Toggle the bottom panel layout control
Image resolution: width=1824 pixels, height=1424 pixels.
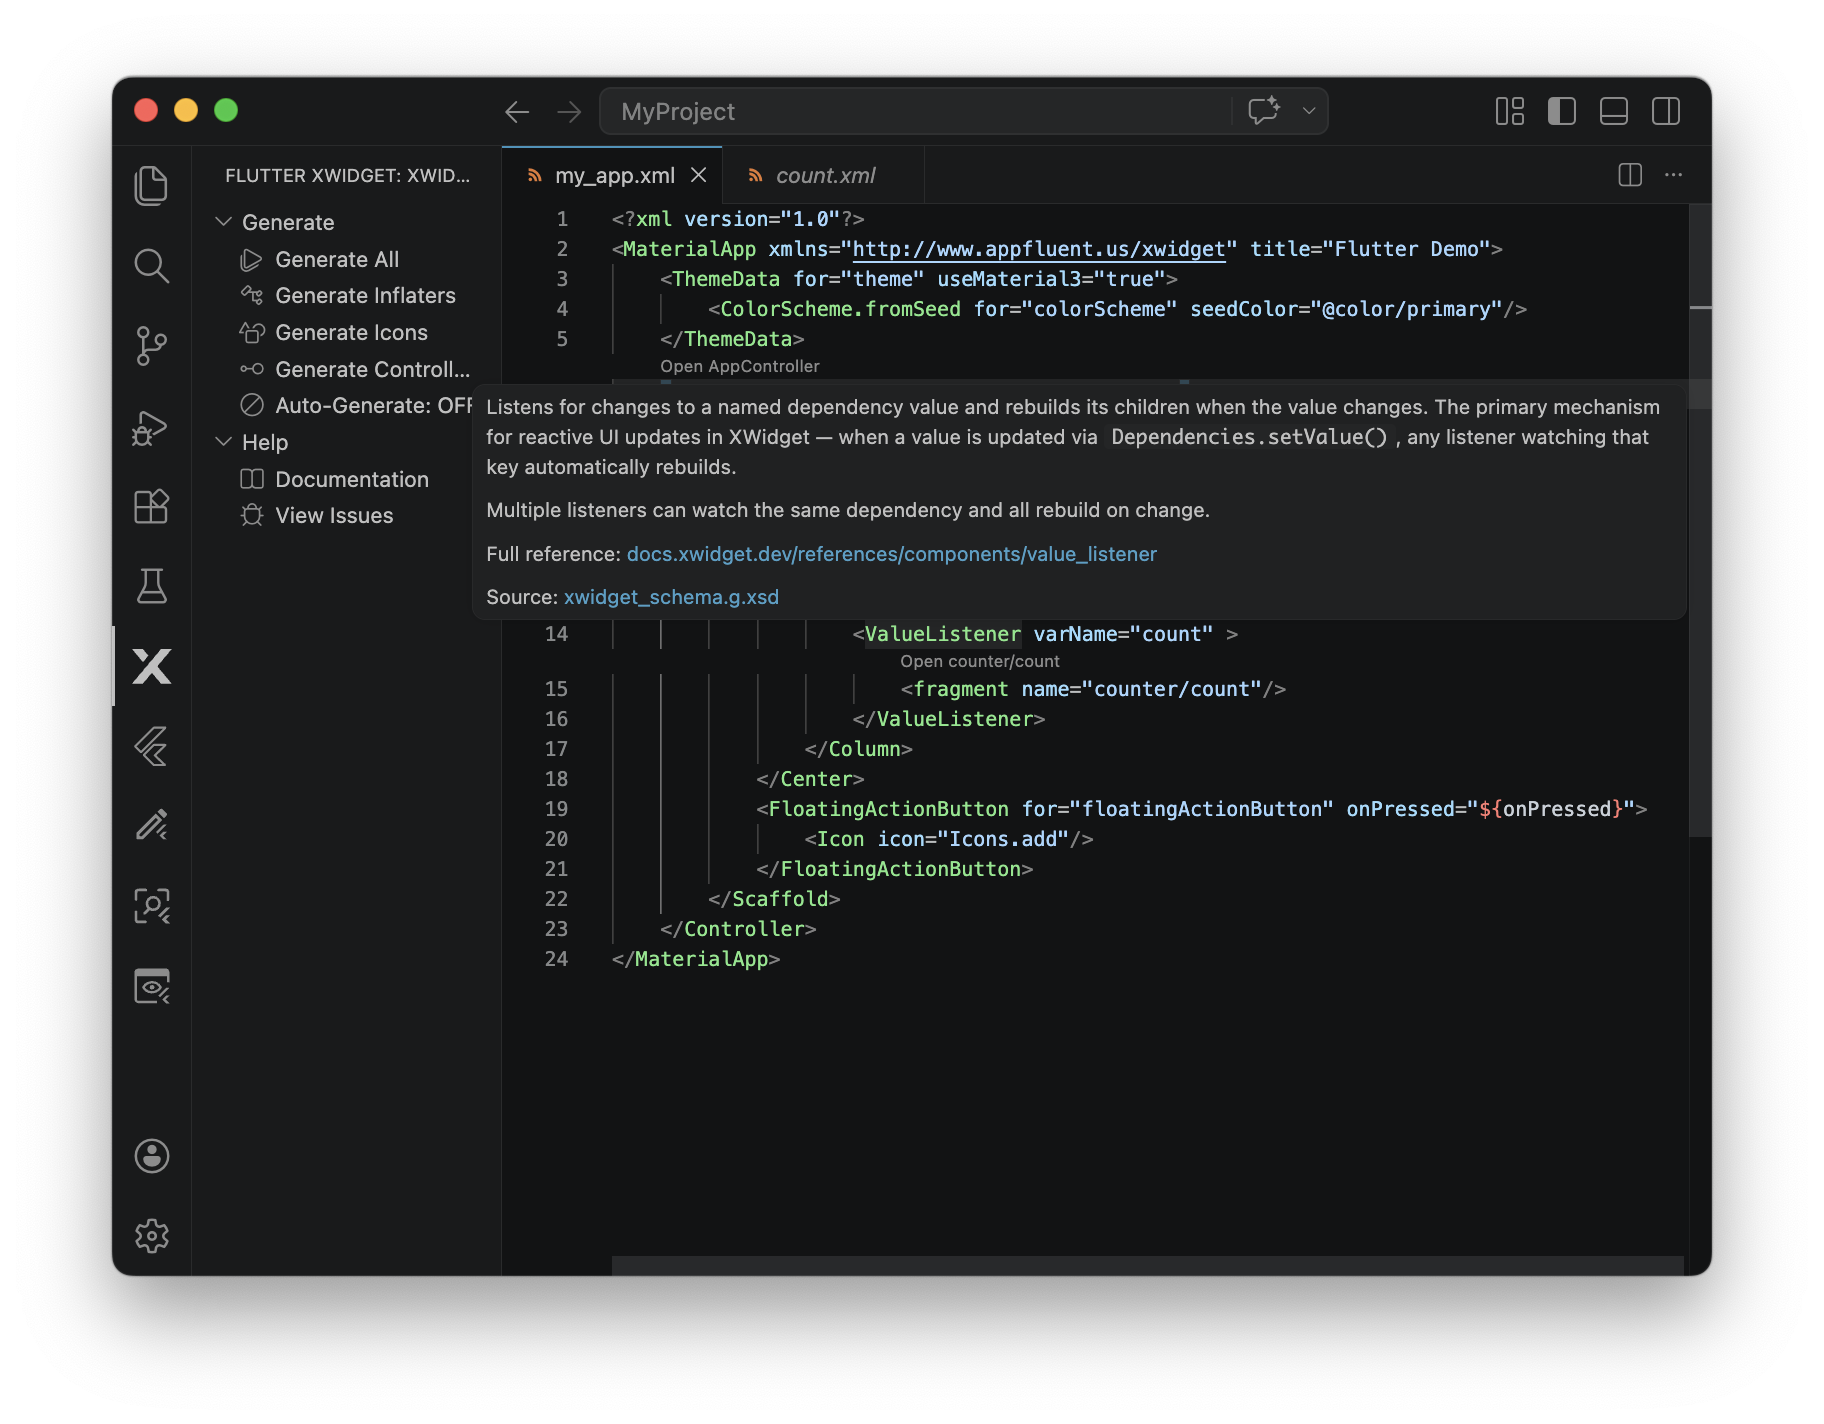tap(1613, 111)
